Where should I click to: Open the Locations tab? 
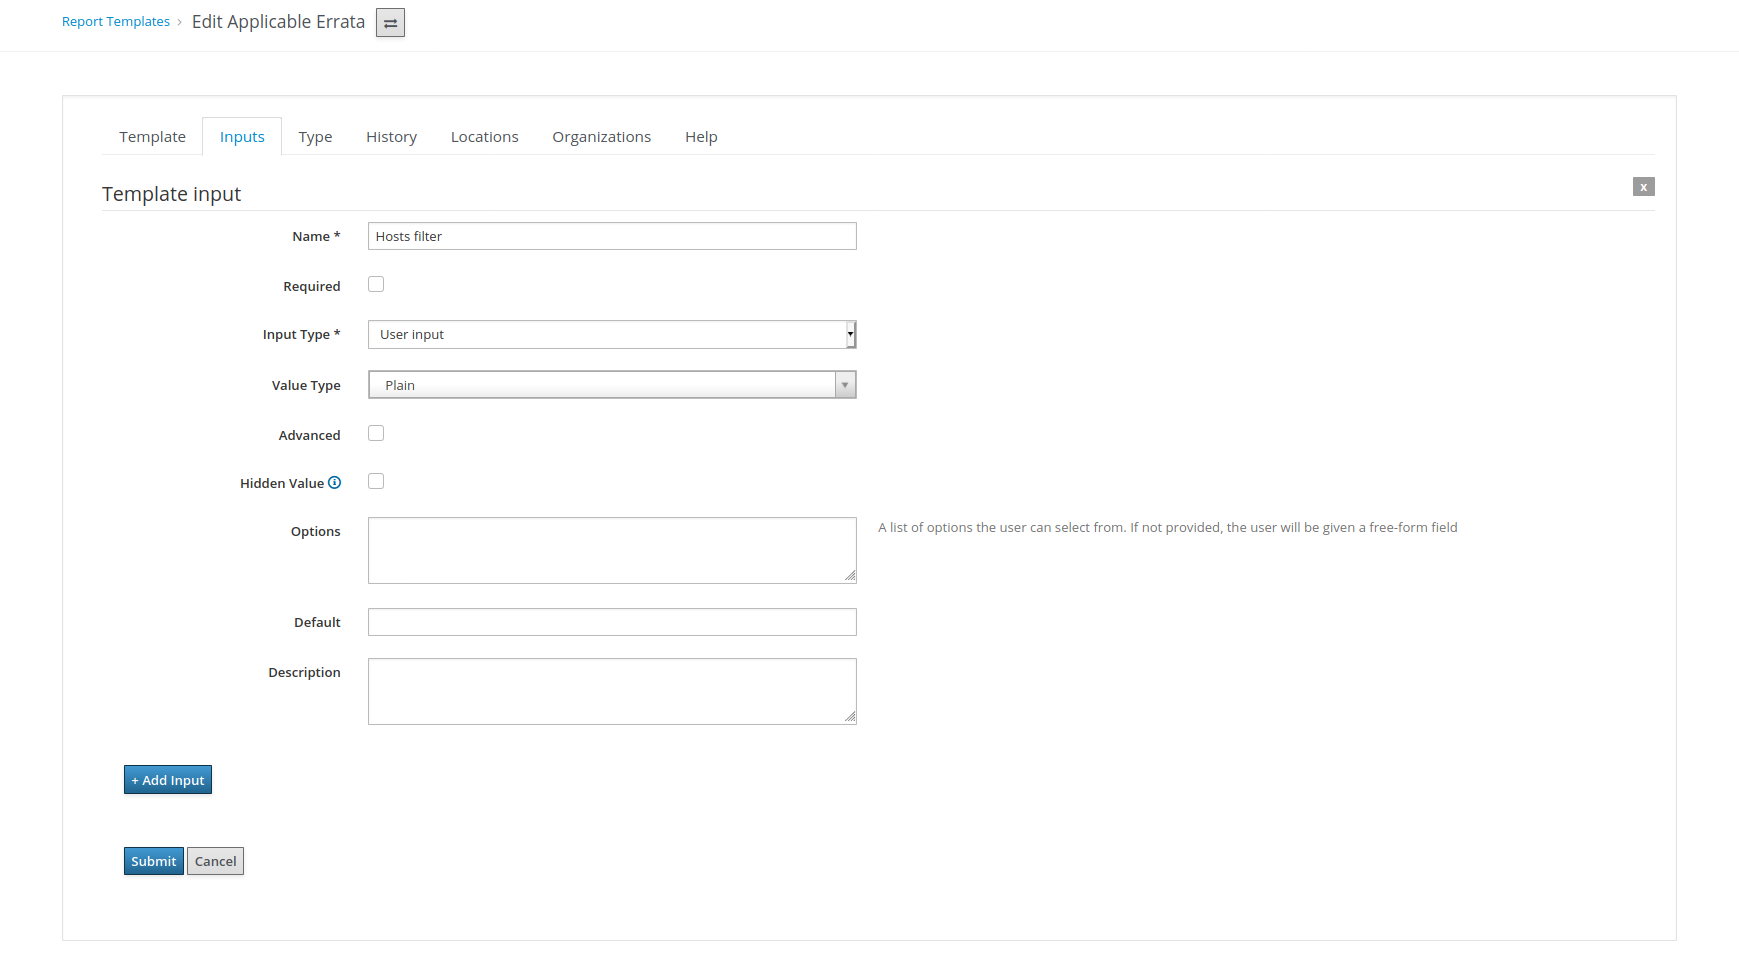pyautogui.click(x=484, y=137)
